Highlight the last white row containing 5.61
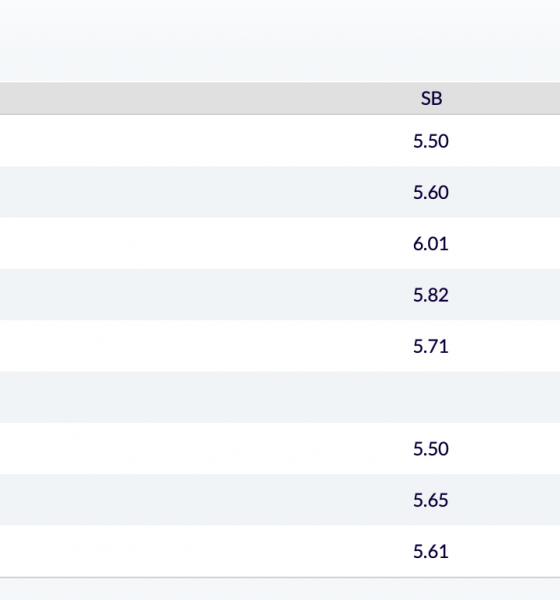Viewport: 560px width, 600px height. click(x=280, y=551)
